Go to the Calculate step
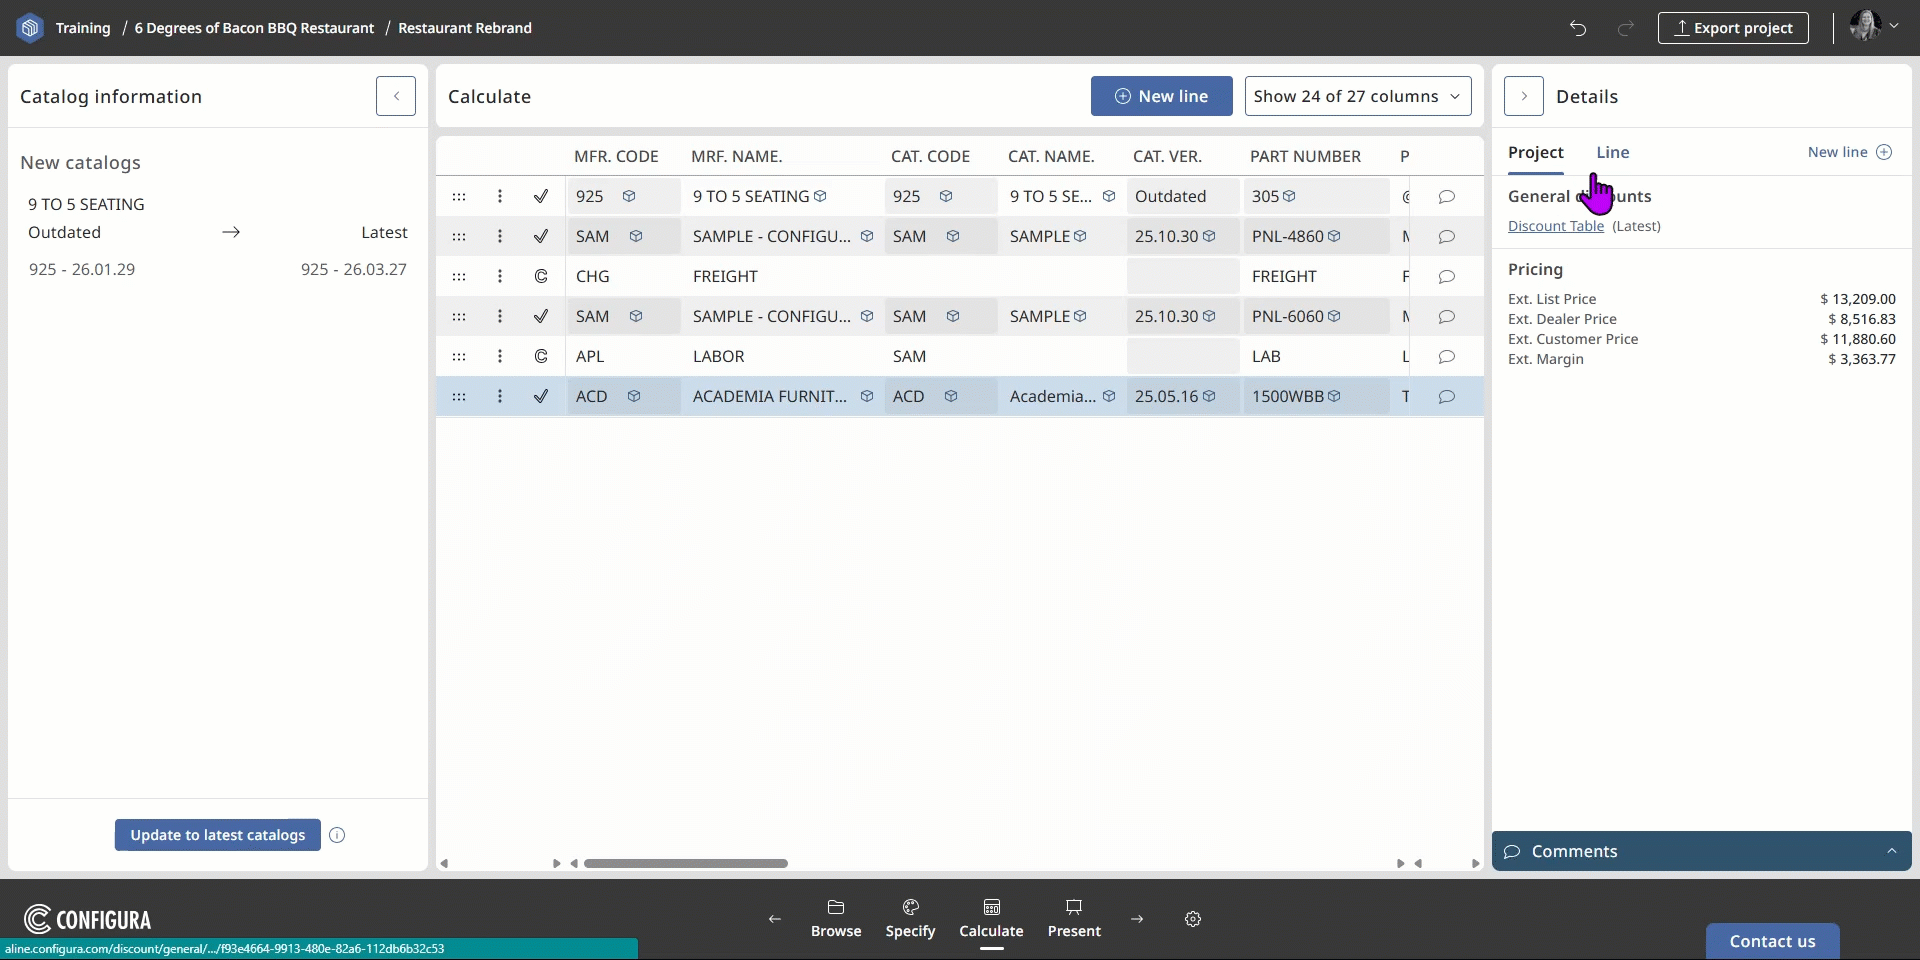Viewport: 1920px width, 960px height. coord(991,919)
